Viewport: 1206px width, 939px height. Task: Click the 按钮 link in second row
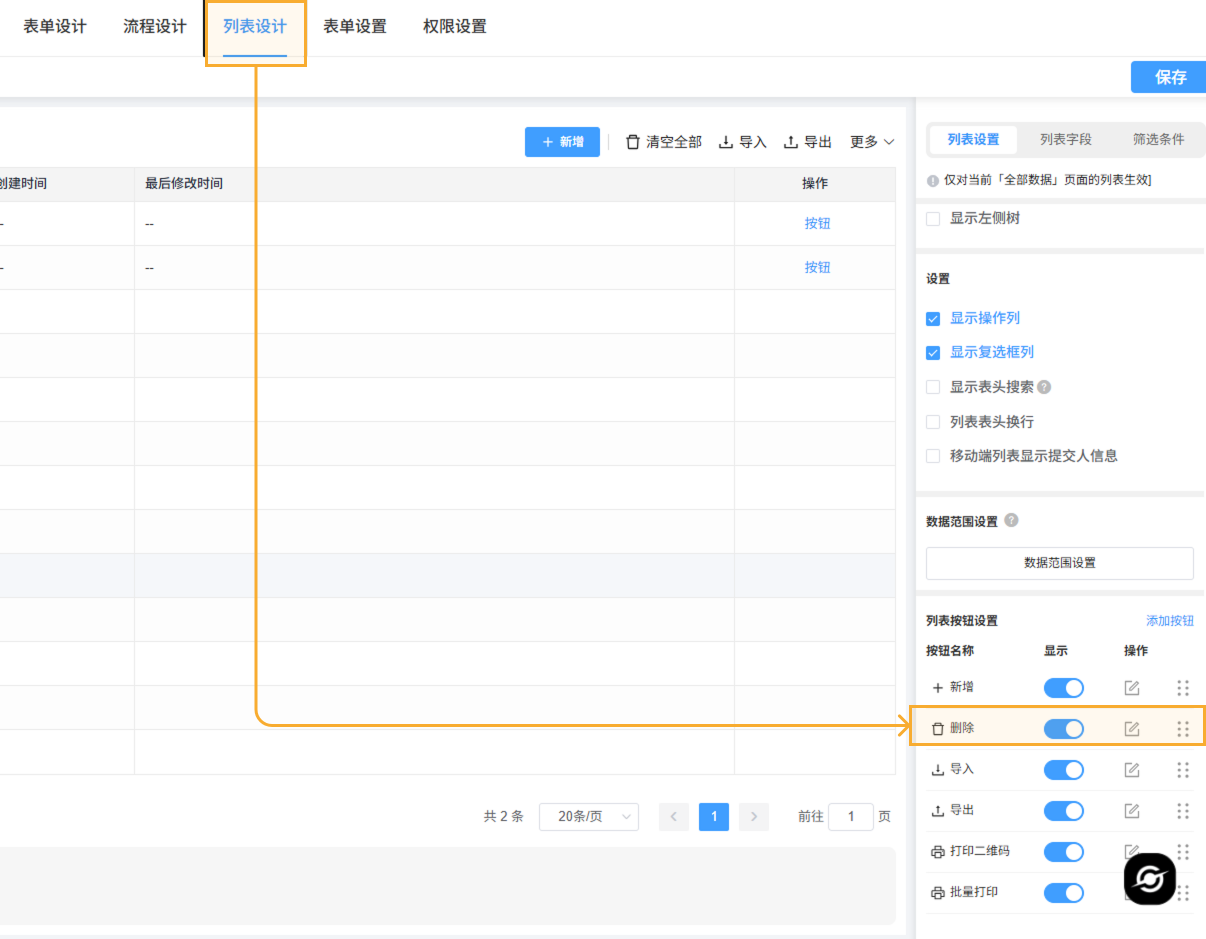pos(817,268)
